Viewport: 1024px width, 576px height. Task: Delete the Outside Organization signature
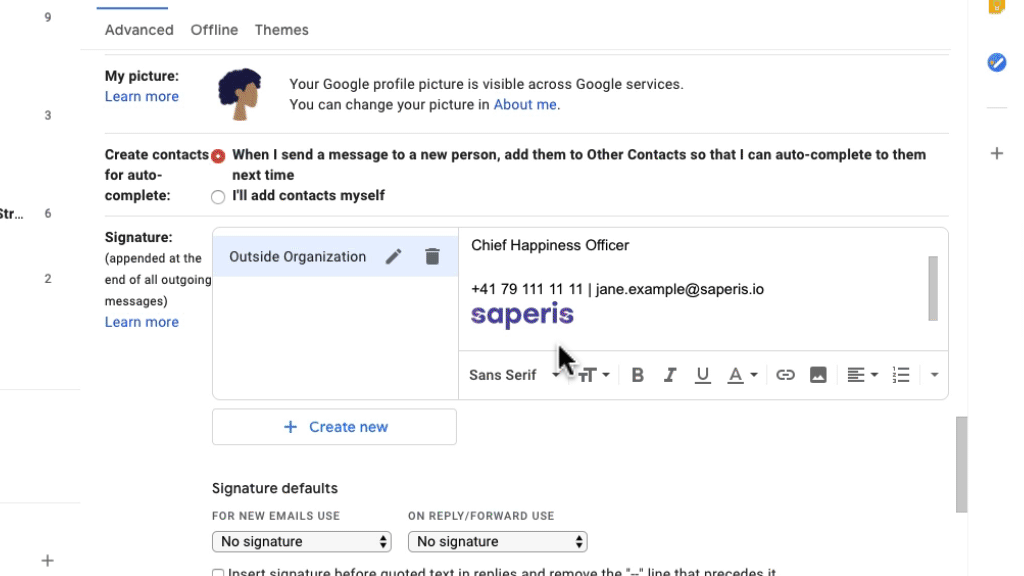point(432,257)
